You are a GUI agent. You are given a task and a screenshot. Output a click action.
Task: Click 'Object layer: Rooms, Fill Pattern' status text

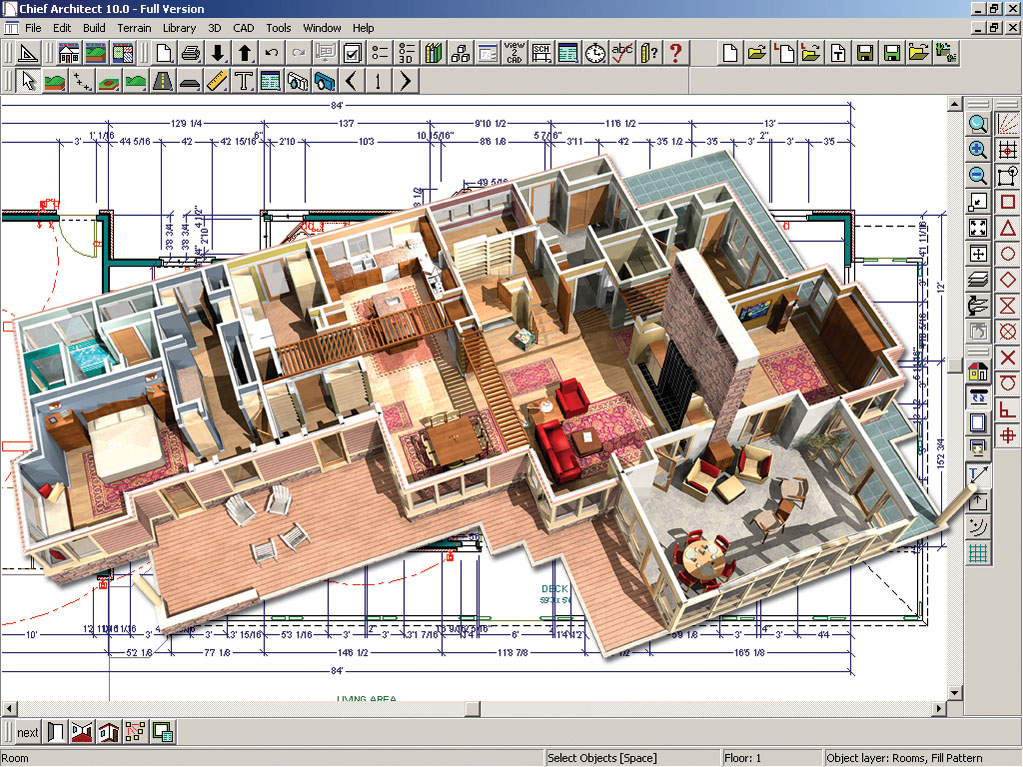[x=904, y=758]
